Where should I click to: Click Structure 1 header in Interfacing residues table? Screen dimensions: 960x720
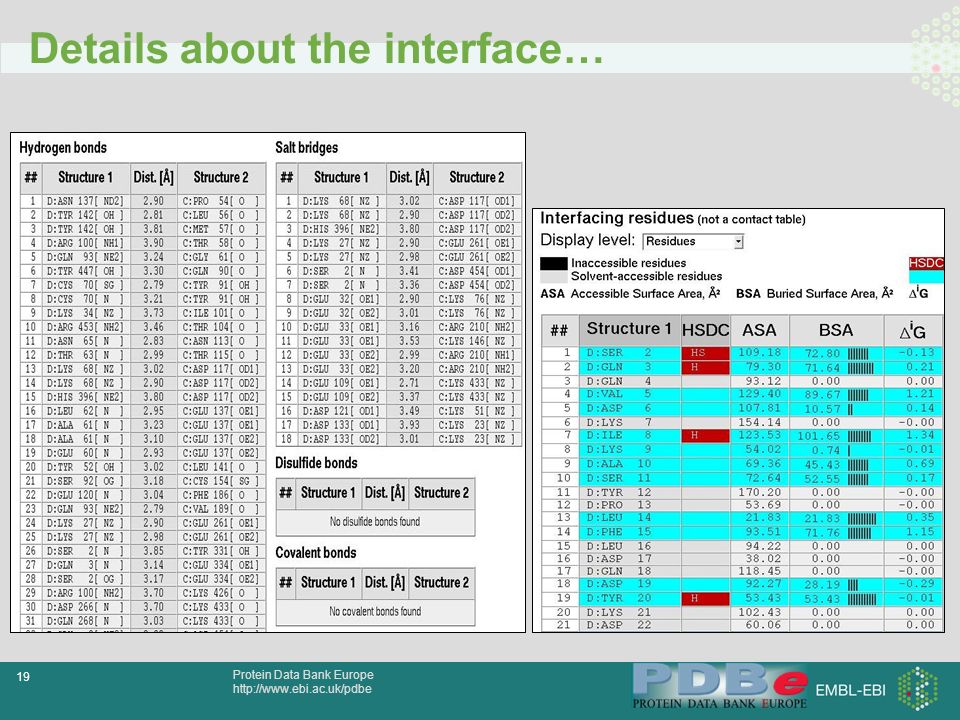[629, 329]
